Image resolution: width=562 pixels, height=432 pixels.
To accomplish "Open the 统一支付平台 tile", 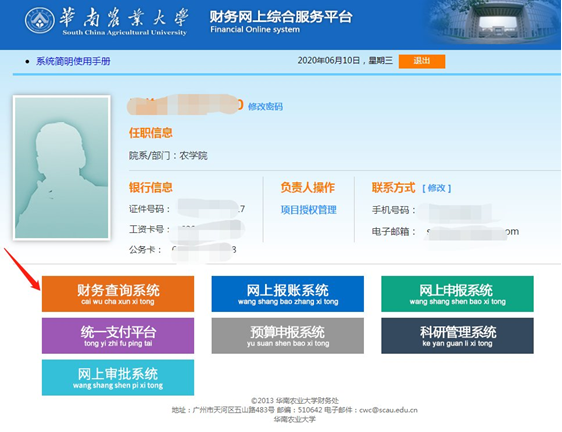I will (118, 336).
